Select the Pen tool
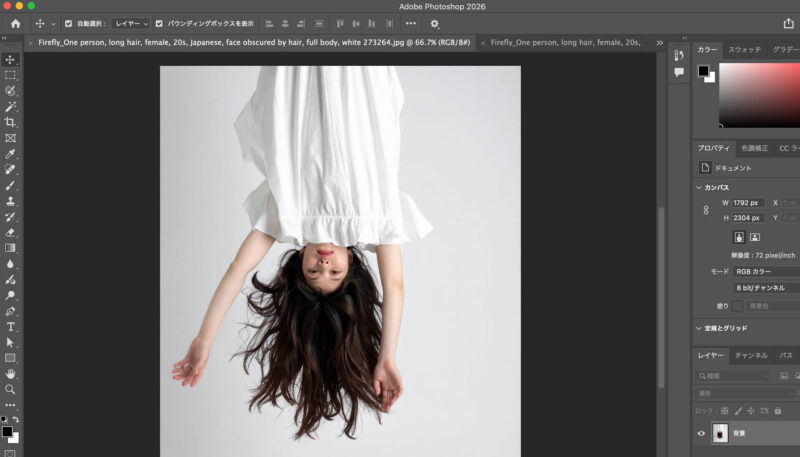800x457 pixels. [10, 311]
